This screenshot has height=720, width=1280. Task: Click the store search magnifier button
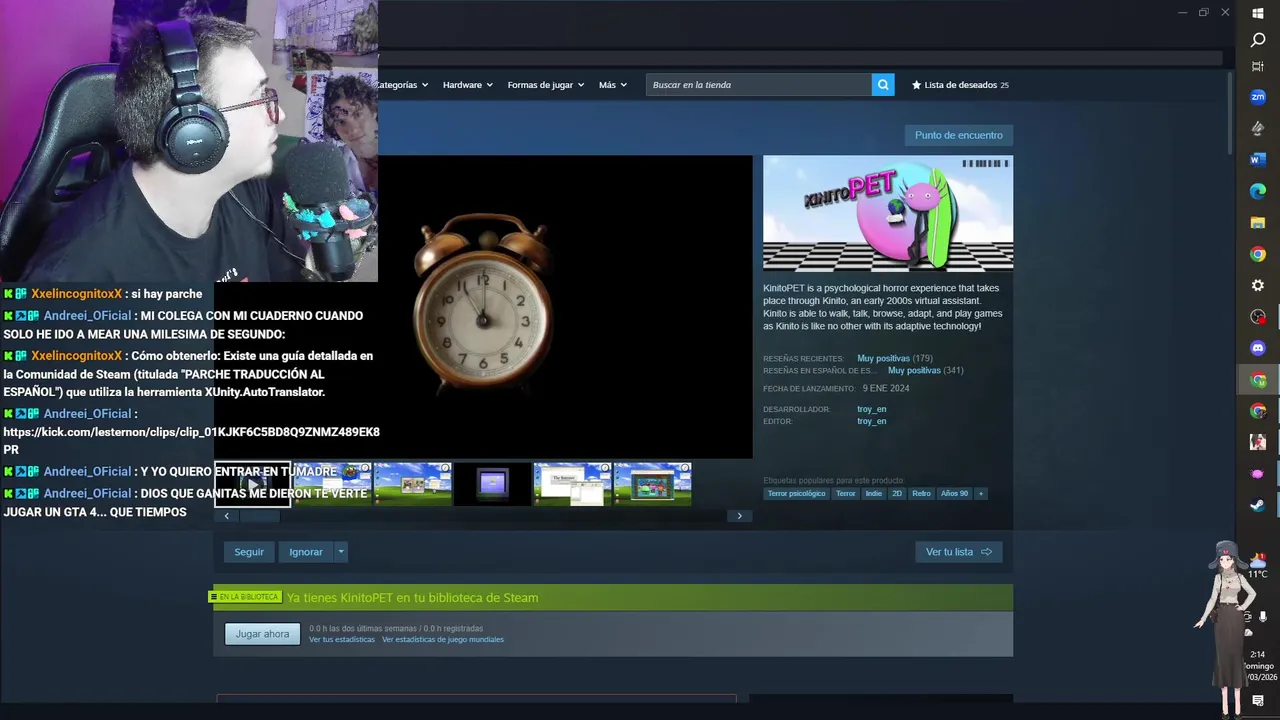pos(883,85)
